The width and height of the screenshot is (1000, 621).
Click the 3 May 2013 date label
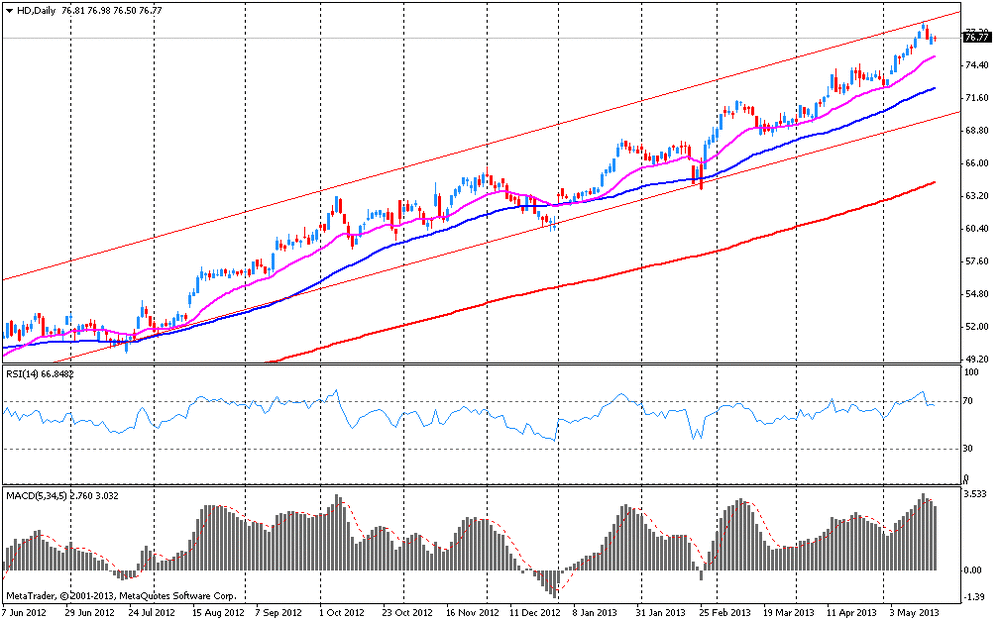[x=915, y=613]
